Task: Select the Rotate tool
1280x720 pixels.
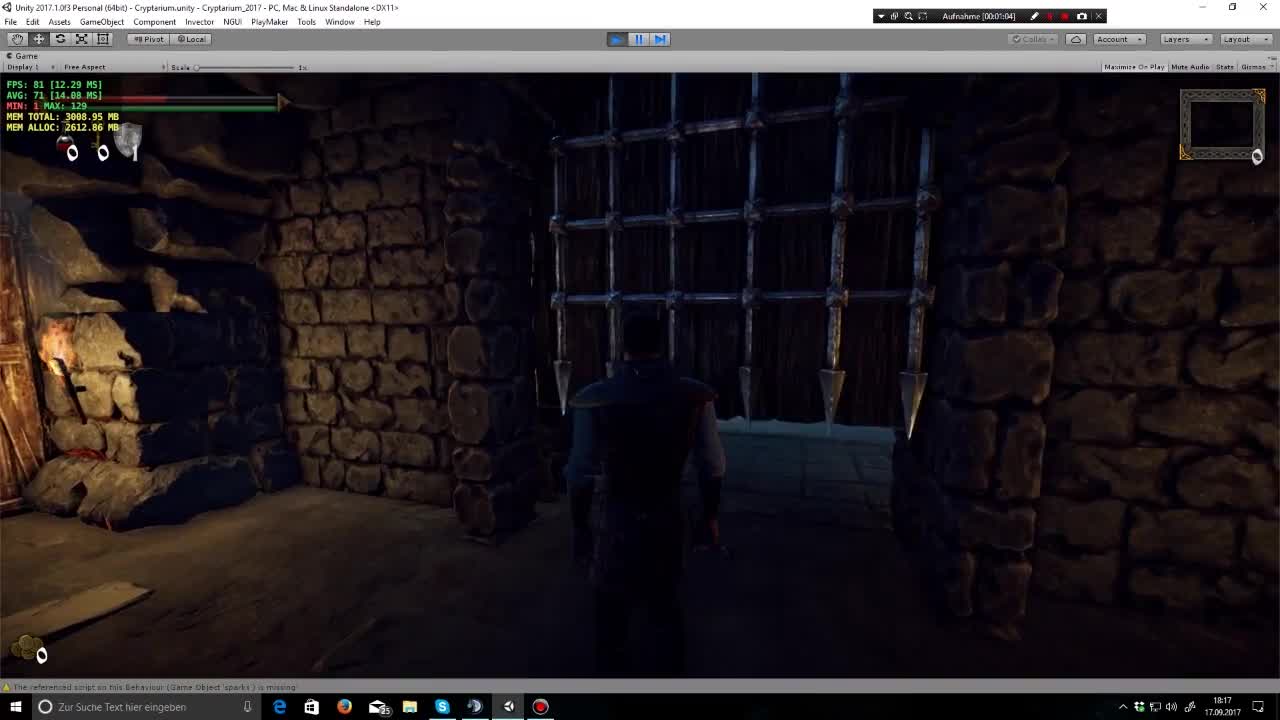Action: pyautogui.click(x=59, y=38)
